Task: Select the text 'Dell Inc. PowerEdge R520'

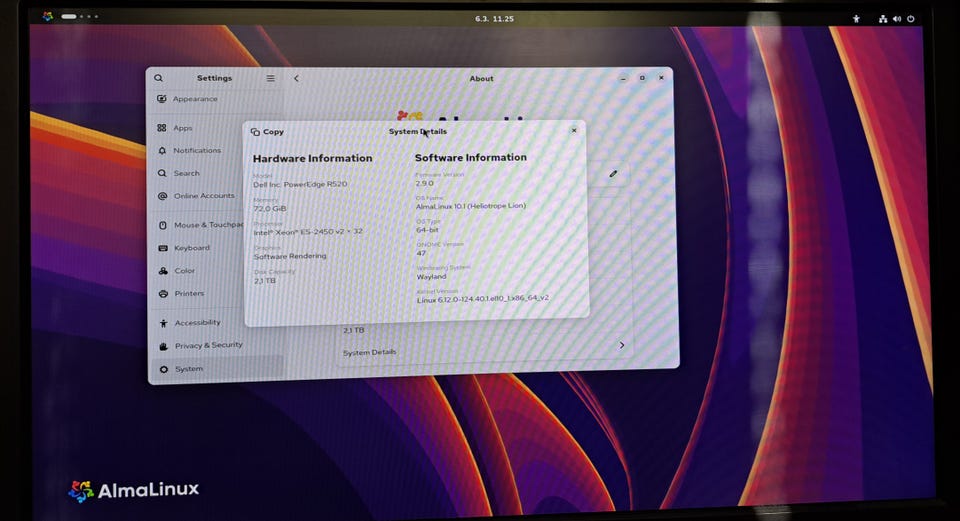Action: [300, 184]
